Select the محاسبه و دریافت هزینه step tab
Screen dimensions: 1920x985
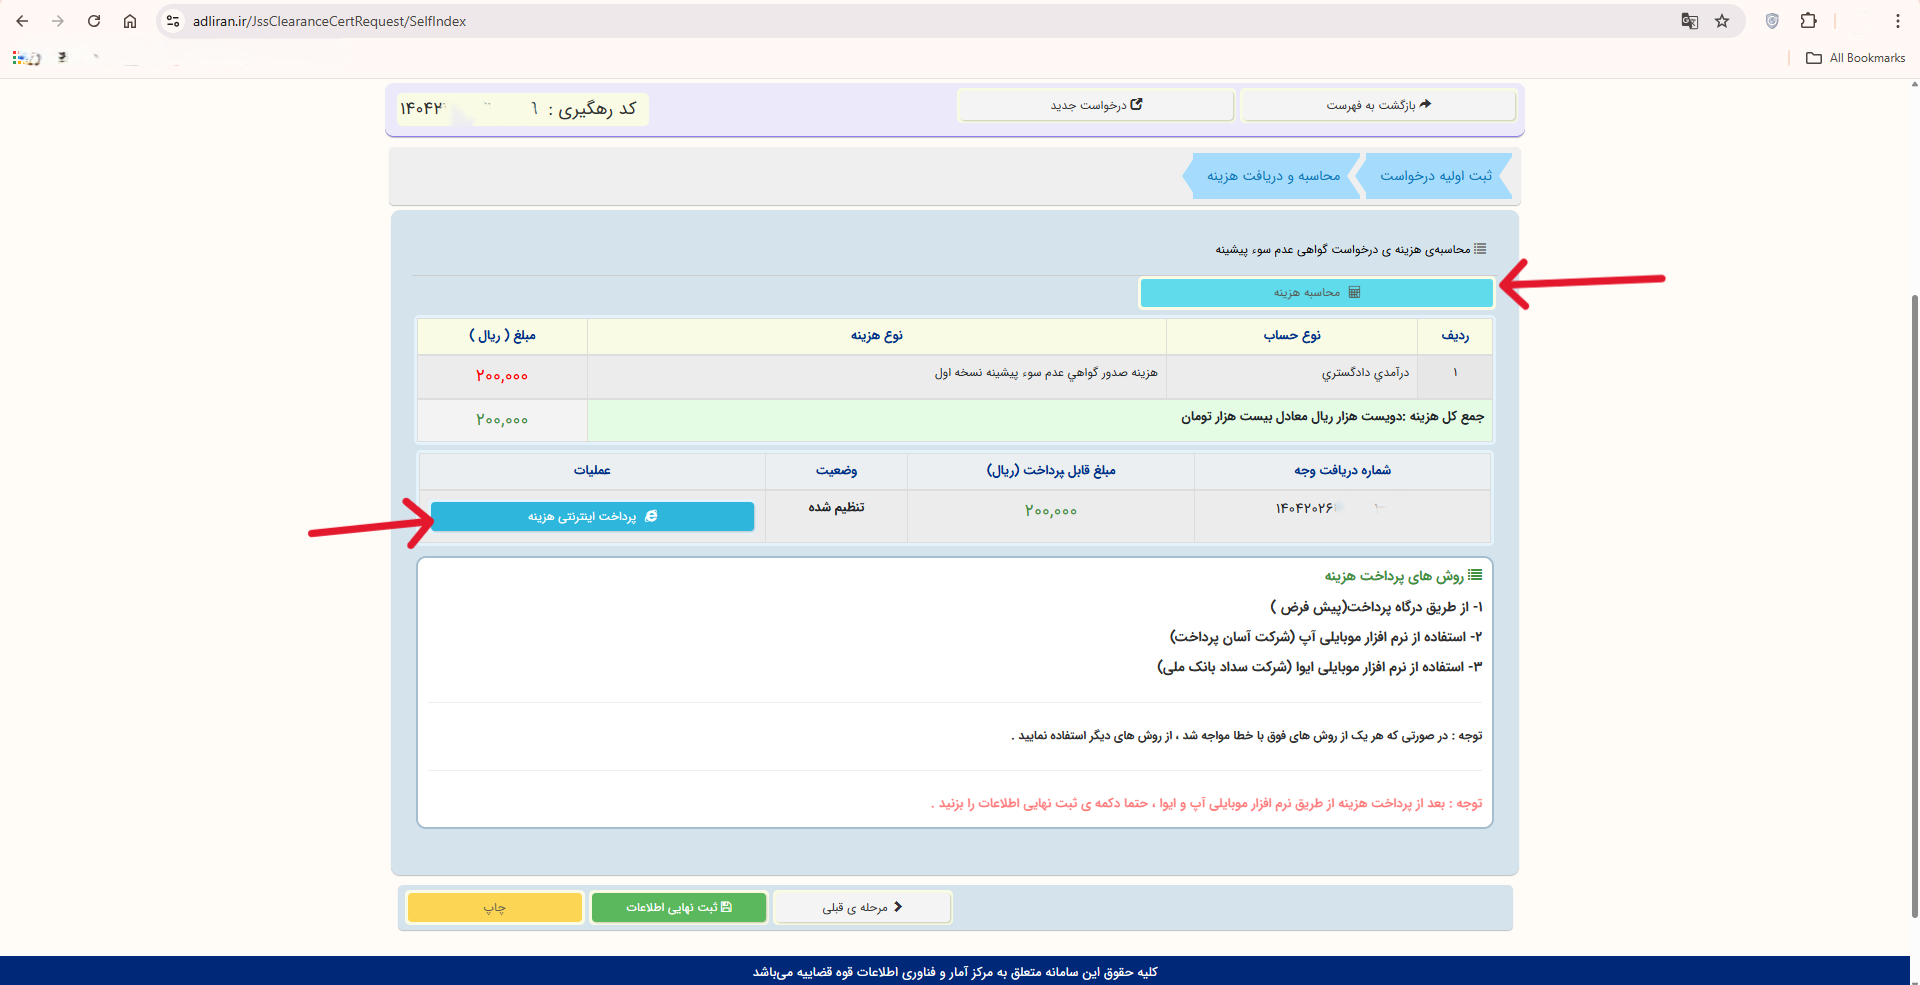tap(1273, 176)
